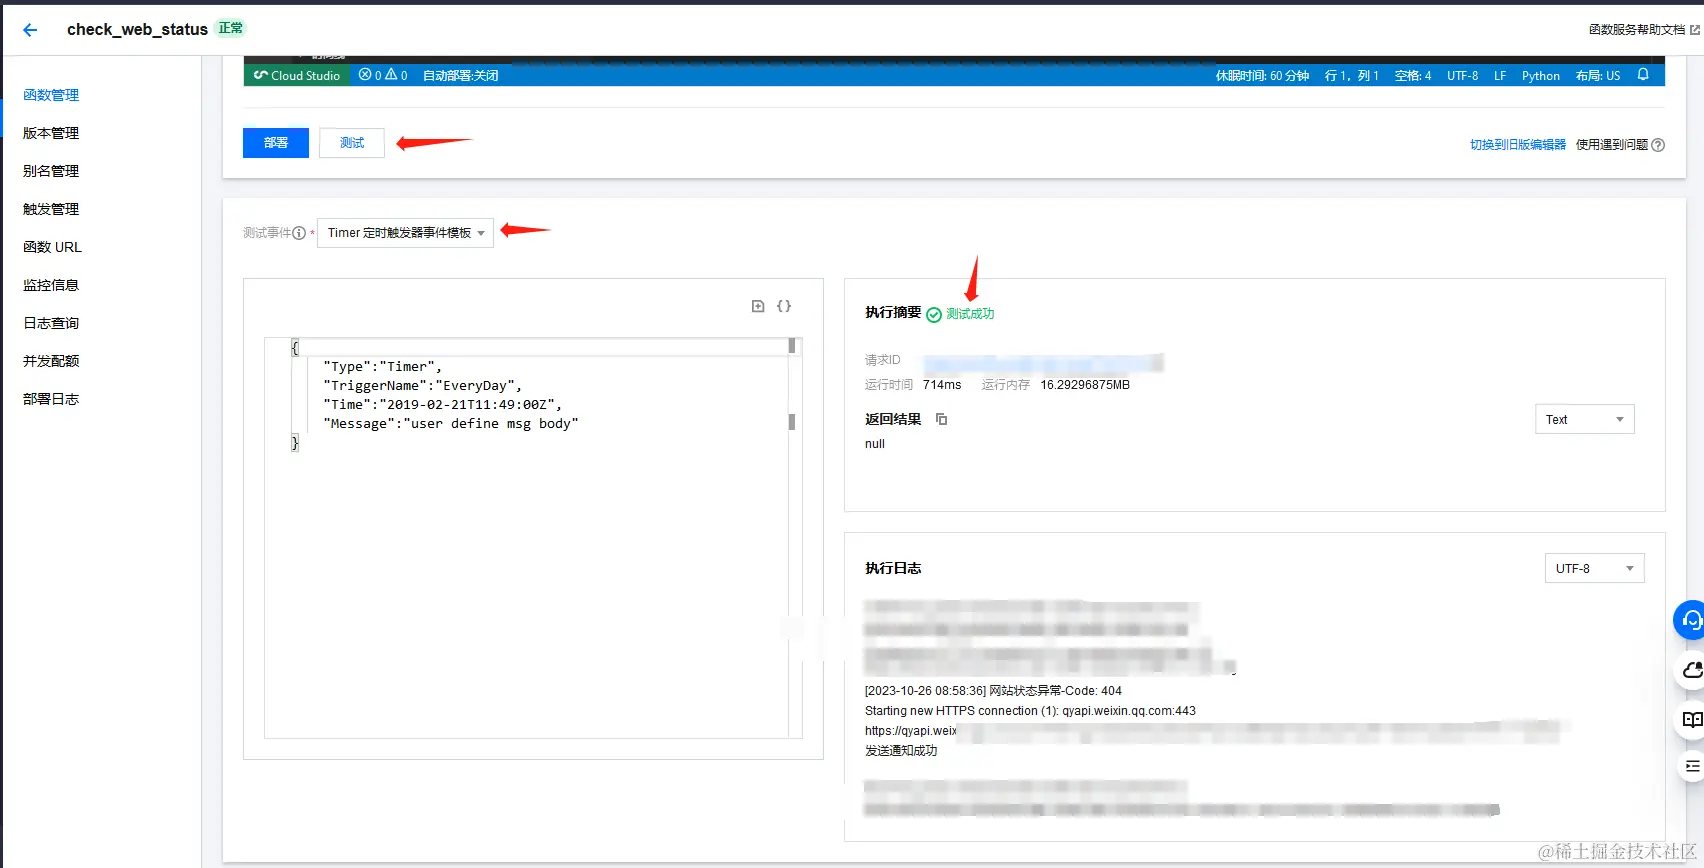Viewport: 1704px width, 868px height.
Task: Open the UTF-8 encoding dropdown for 执行日志
Action: pyautogui.click(x=1595, y=568)
